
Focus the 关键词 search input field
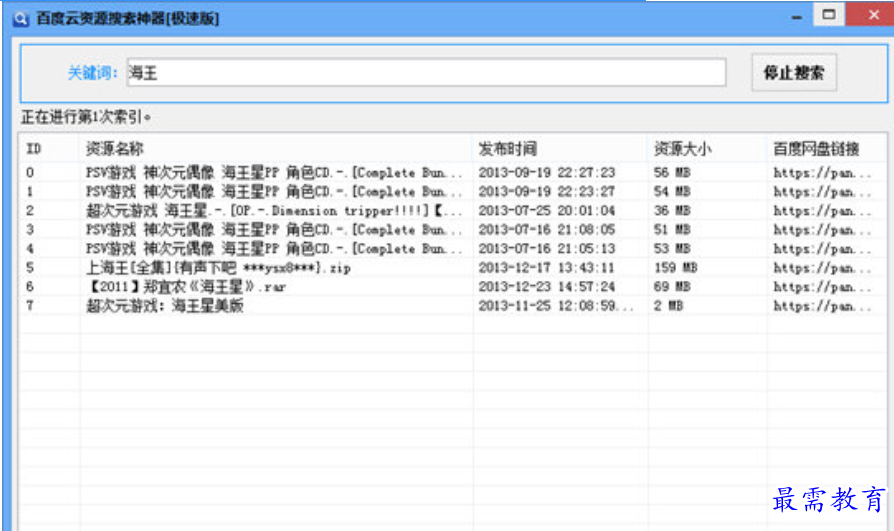pyautogui.click(x=426, y=72)
